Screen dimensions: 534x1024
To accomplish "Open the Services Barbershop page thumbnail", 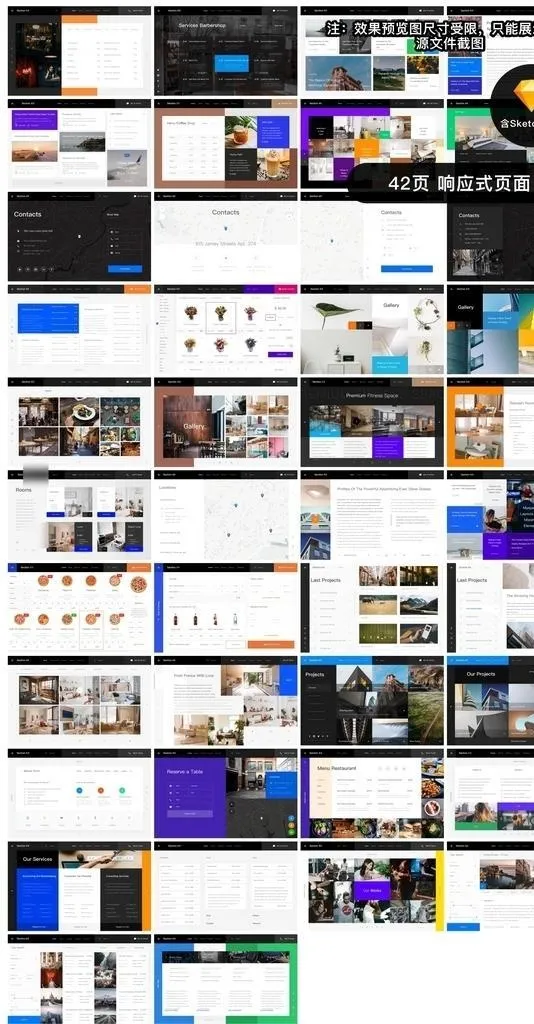I will pos(226,51).
